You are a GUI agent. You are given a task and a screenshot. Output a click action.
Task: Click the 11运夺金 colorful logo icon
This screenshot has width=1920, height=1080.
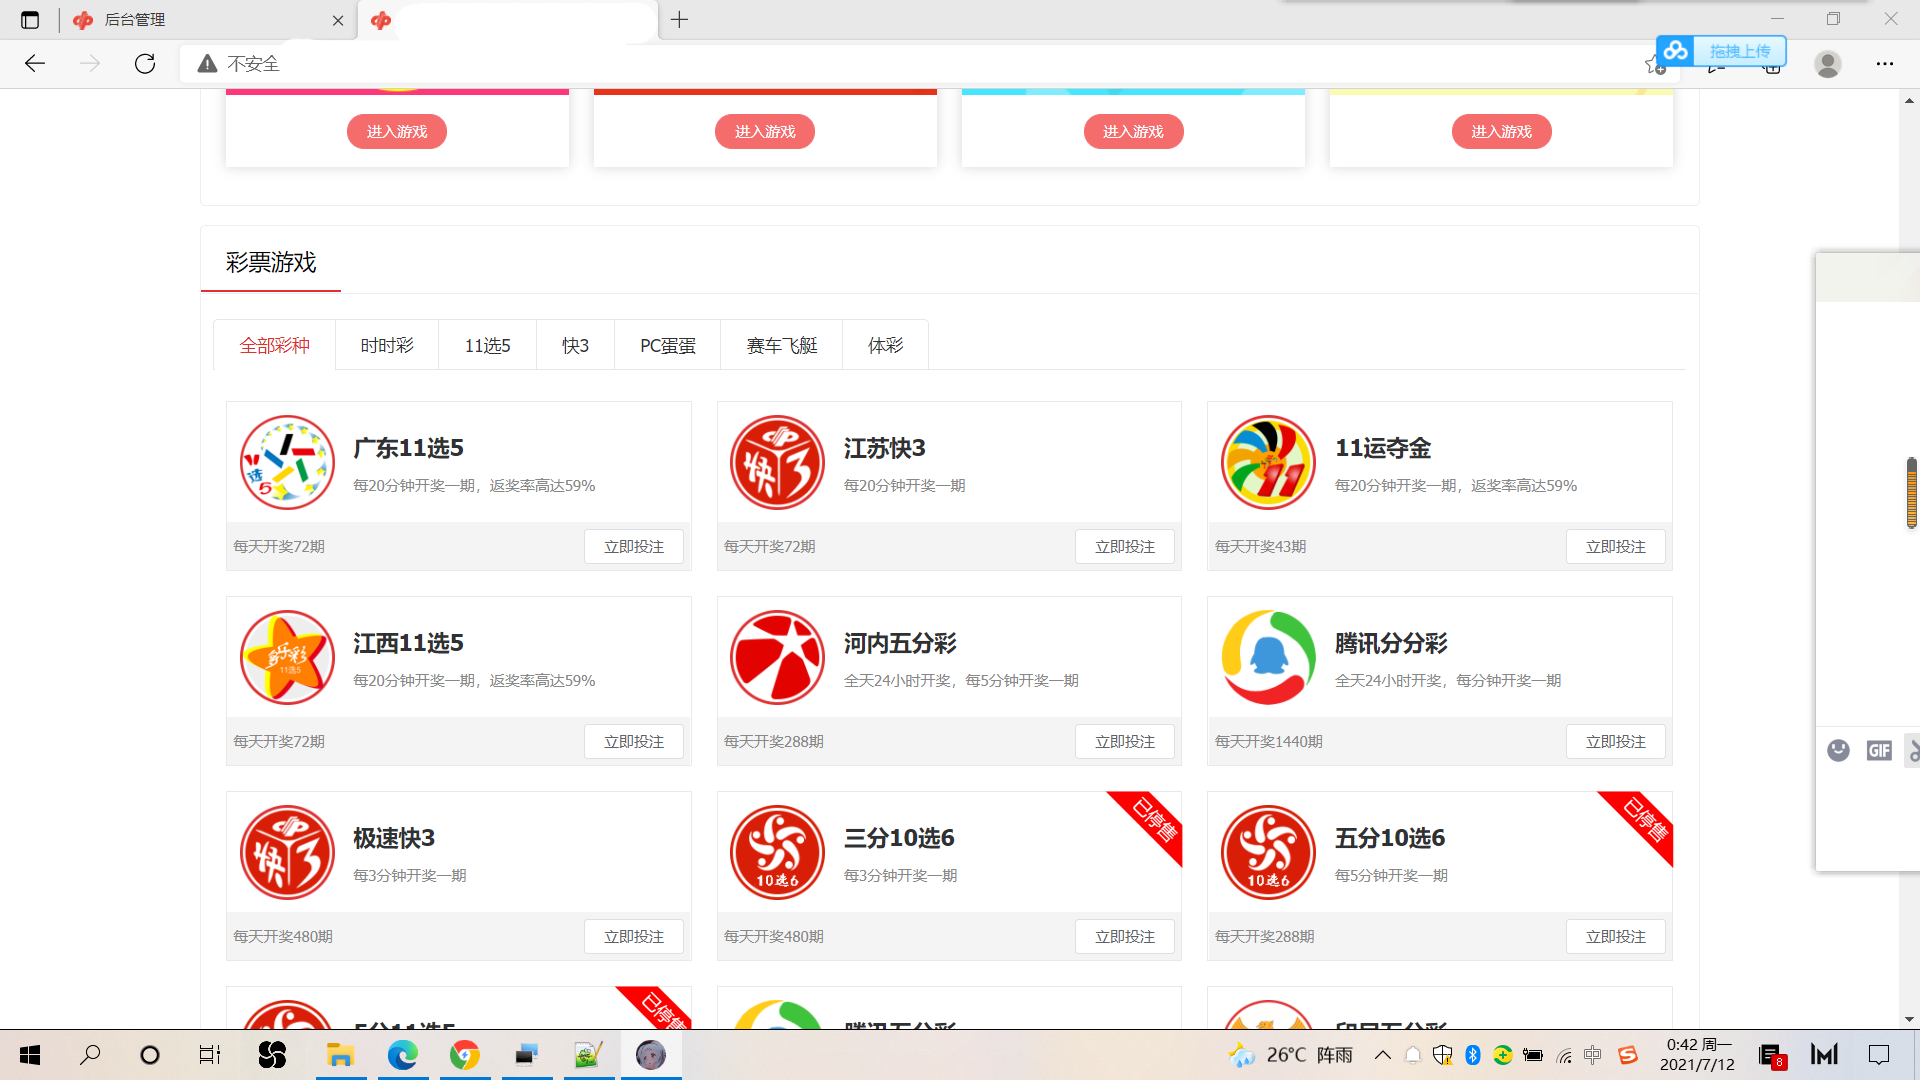click(x=1268, y=463)
